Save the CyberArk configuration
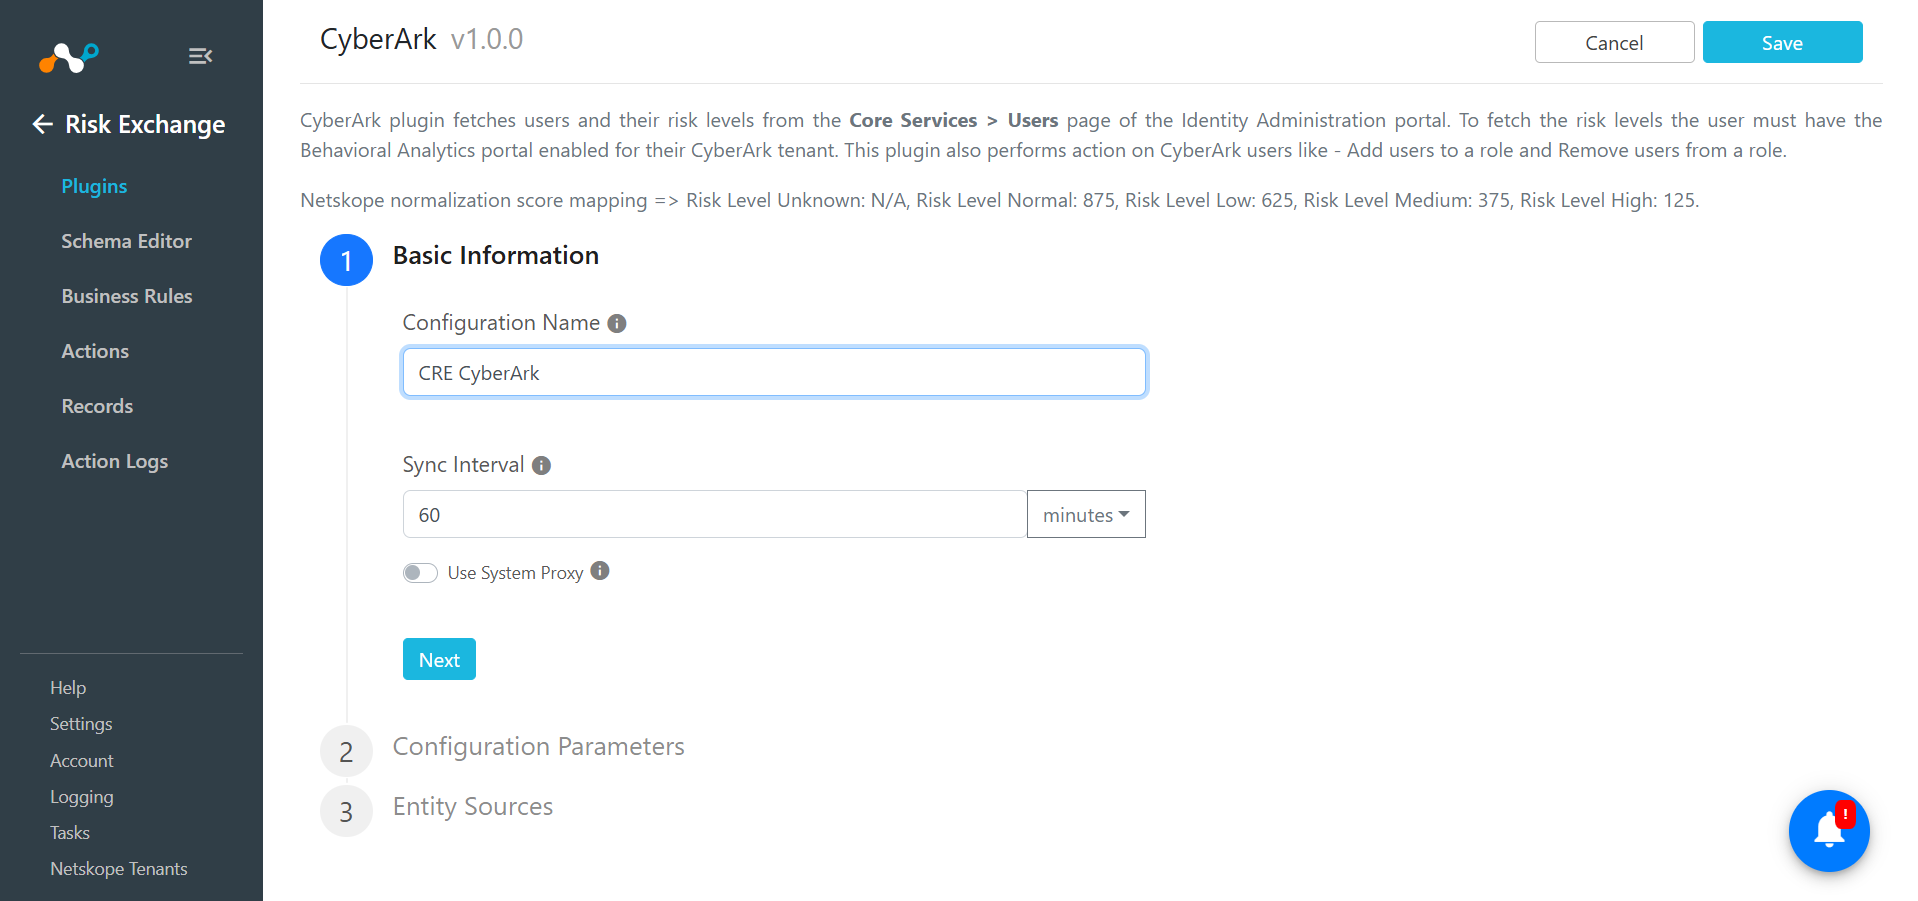Image resolution: width=1918 pixels, height=901 pixels. click(x=1782, y=42)
